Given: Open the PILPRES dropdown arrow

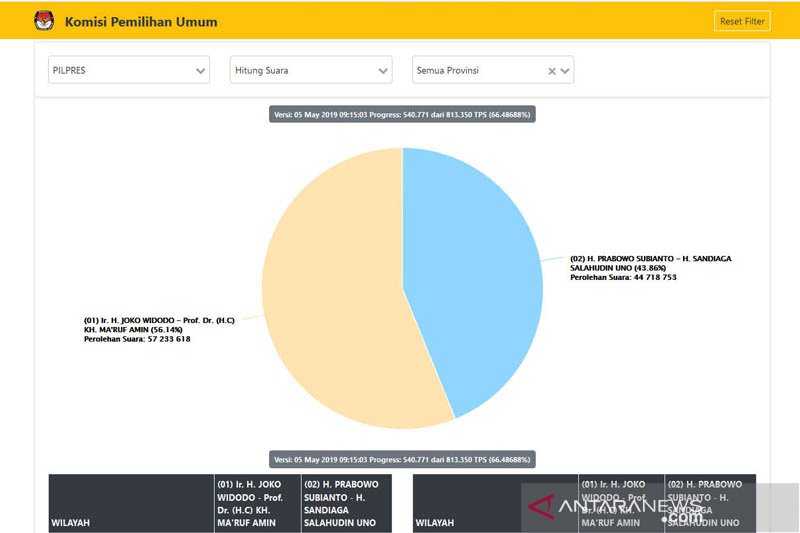Looking at the screenshot, I should (201, 71).
